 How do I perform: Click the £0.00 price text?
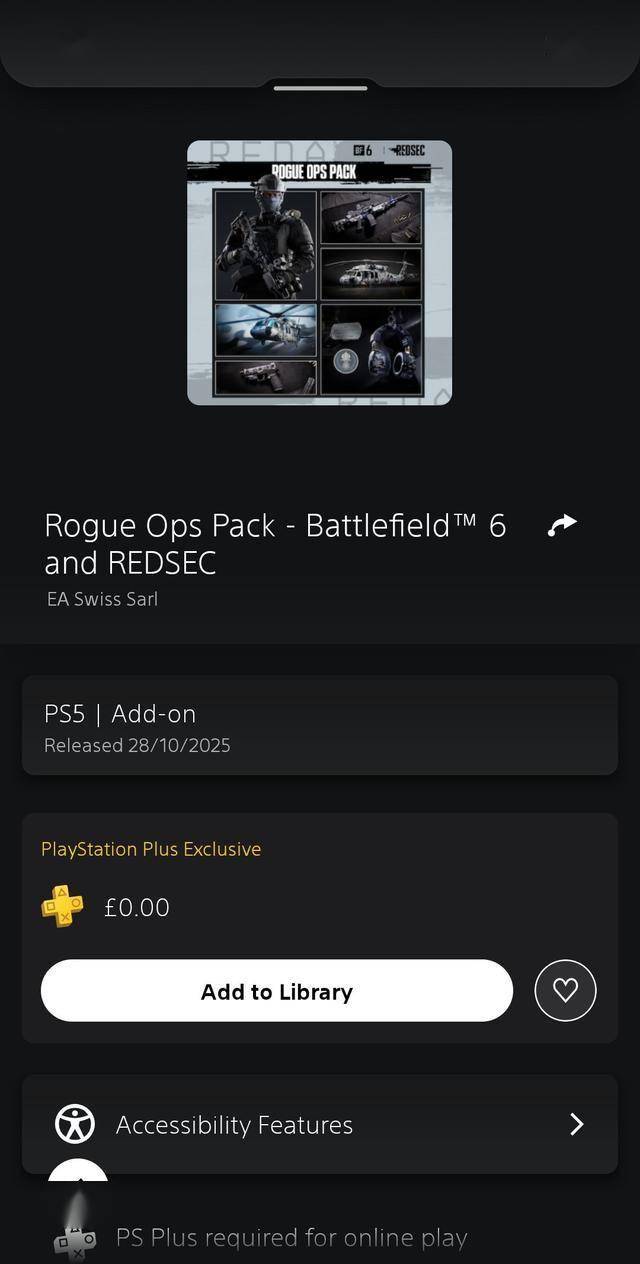pyautogui.click(x=137, y=908)
